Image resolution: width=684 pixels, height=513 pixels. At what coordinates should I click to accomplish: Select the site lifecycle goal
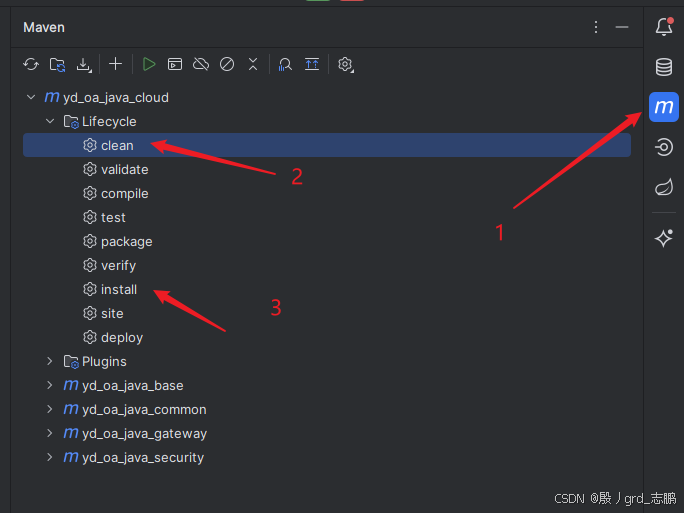tap(112, 313)
